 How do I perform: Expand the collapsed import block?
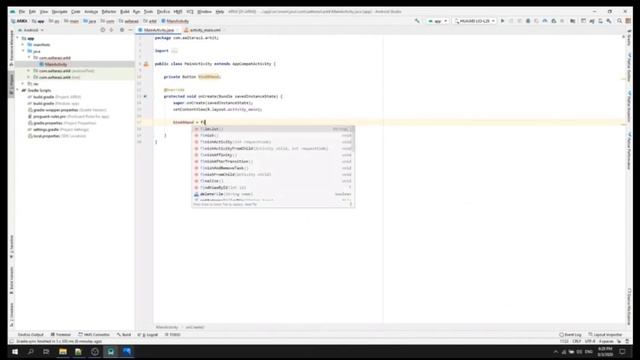[174, 51]
